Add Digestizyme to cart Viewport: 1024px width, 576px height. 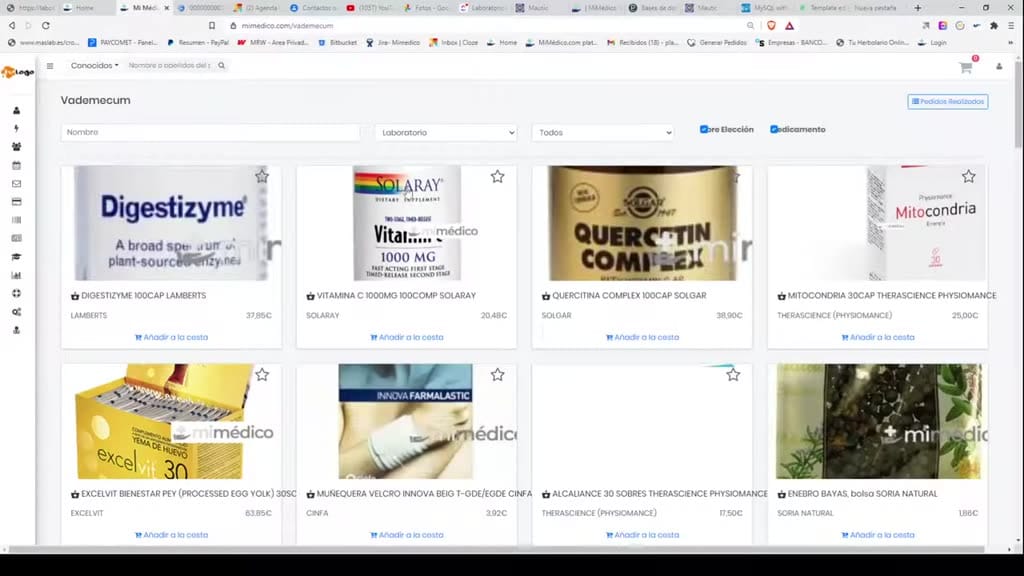[x=171, y=338]
